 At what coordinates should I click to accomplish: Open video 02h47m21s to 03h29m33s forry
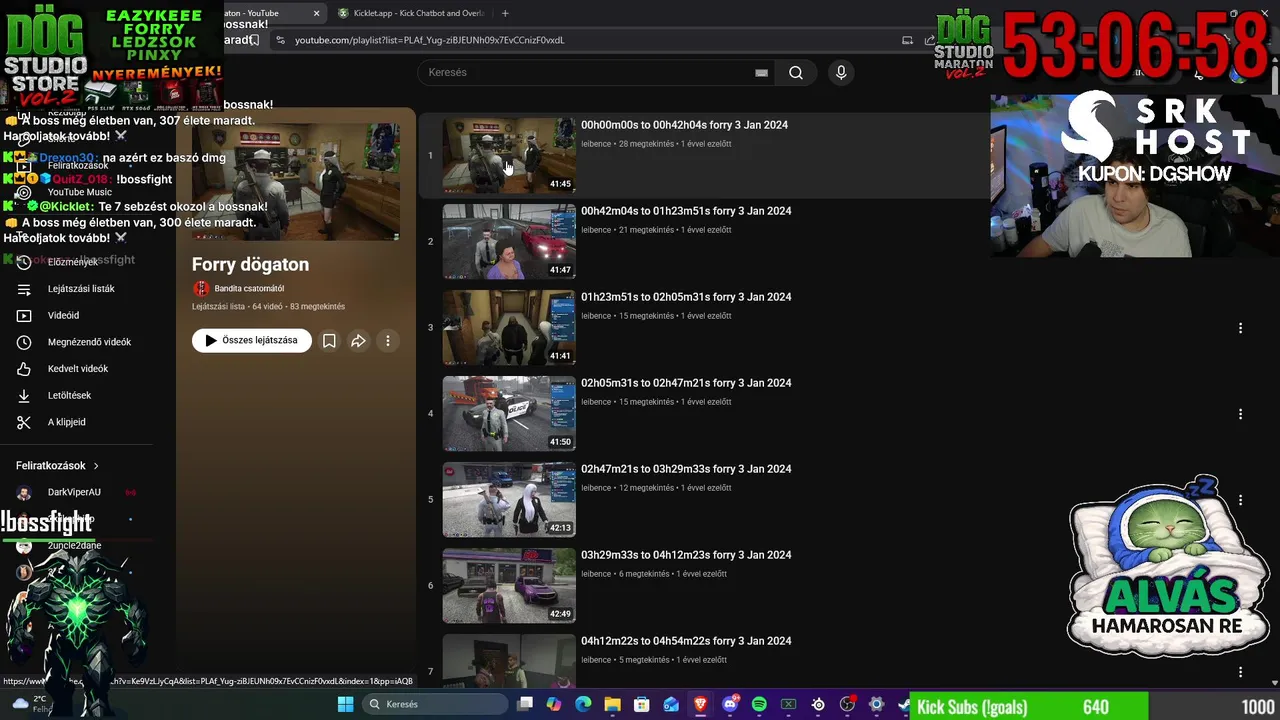[686, 469]
